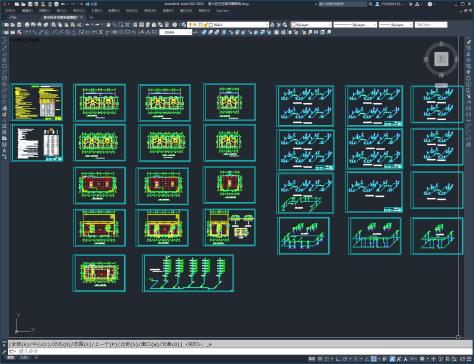Toggle polar tracking in the status bar
Screen dimensions: 474x364
(345, 359)
